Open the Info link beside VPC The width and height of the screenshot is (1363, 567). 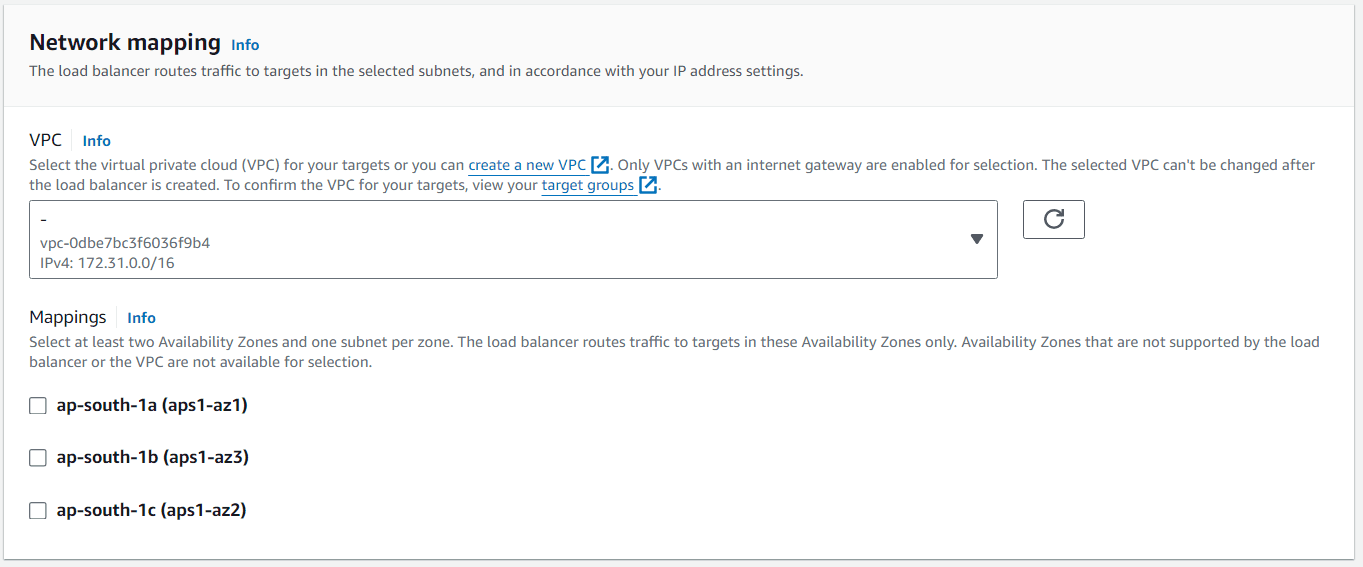[x=97, y=141]
